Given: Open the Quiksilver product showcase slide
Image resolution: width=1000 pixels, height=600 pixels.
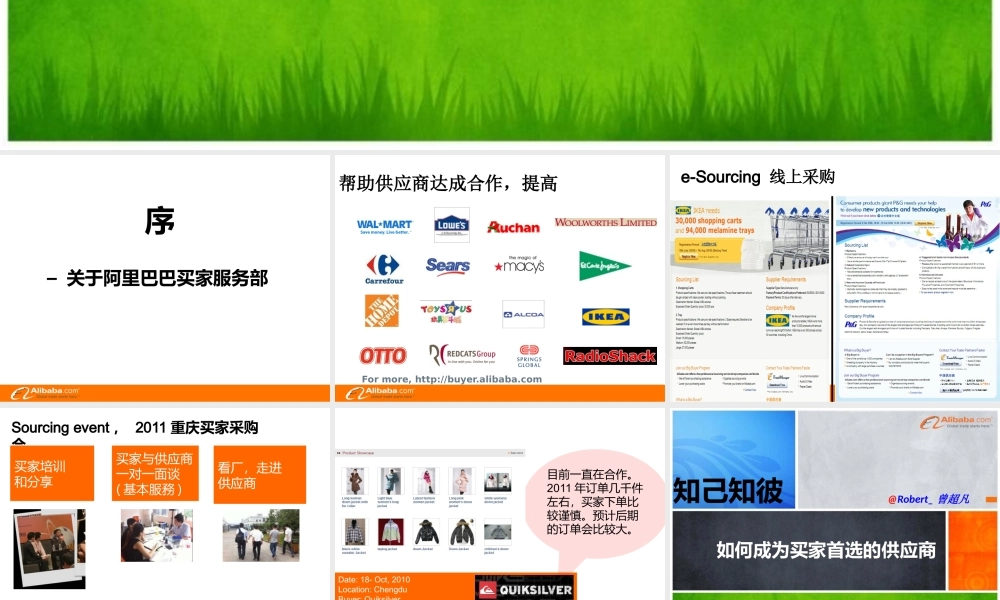Looking at the screenshot, I should (x=500, y=504).
